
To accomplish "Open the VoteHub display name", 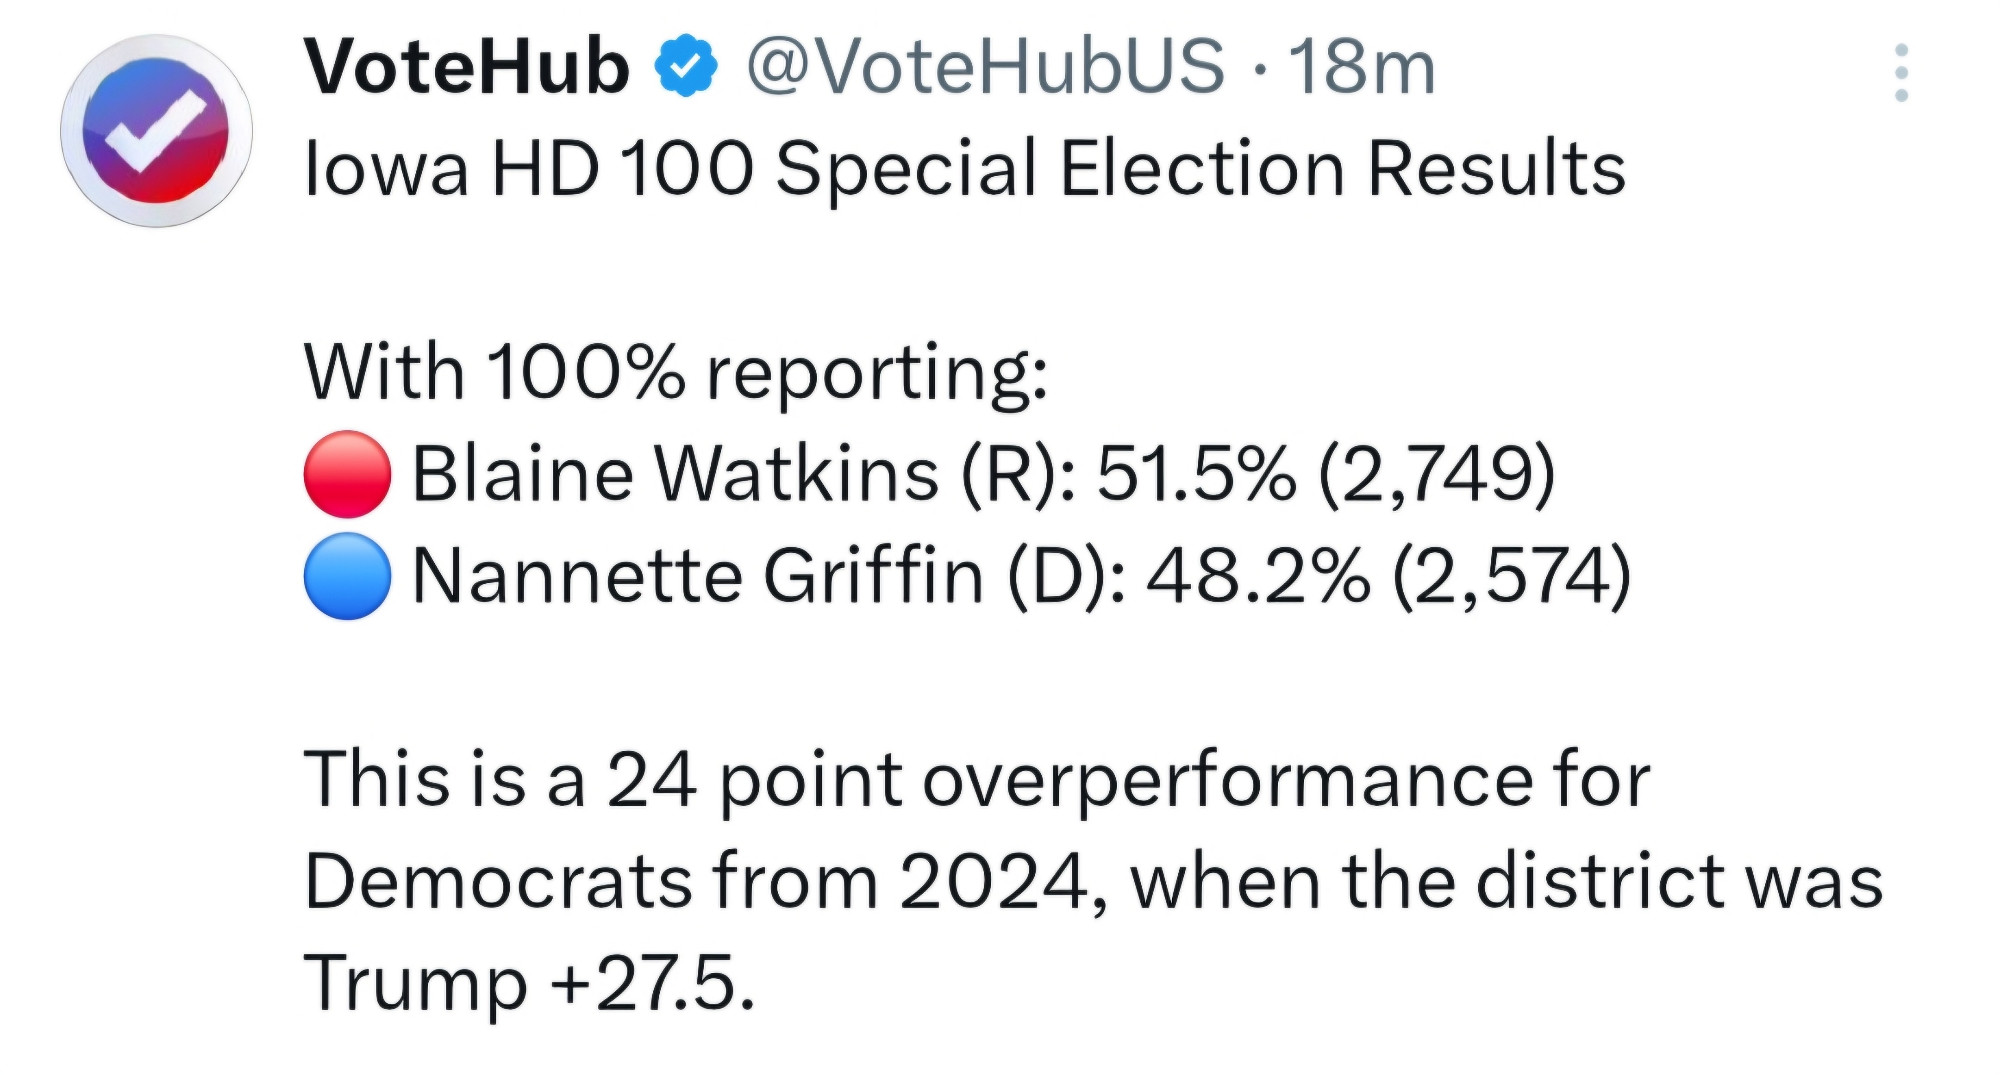I will pyautogui.click(x=467, y=67).
